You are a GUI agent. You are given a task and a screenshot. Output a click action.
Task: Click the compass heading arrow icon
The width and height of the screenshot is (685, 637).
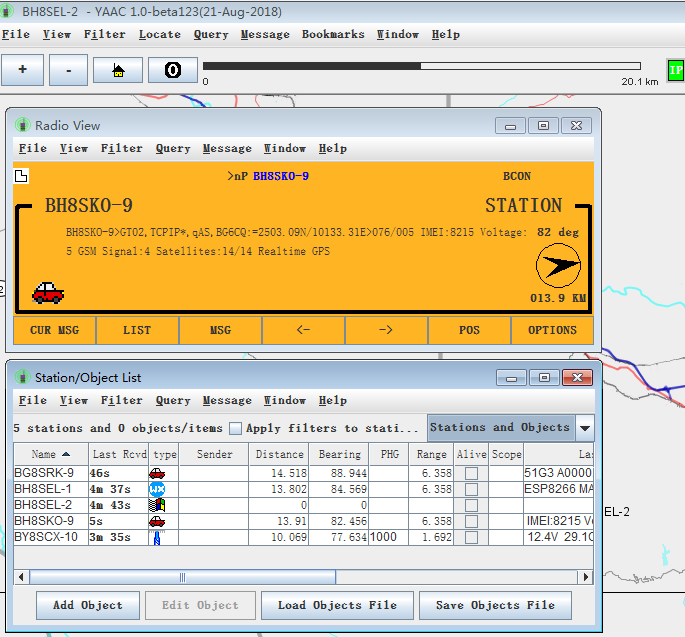click(x=558, y=266)
